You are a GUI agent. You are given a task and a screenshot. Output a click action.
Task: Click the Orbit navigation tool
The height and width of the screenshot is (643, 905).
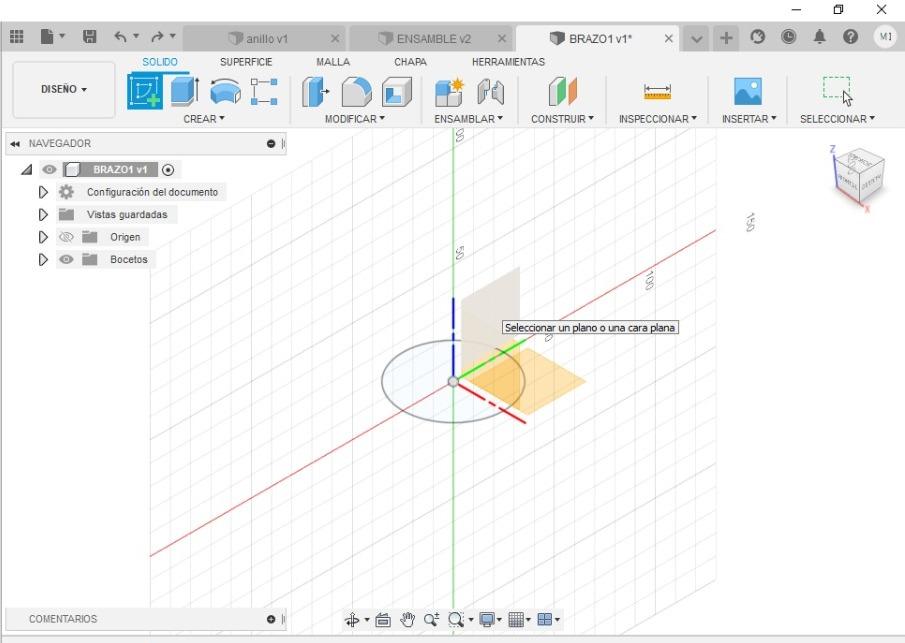pyautogui.click(x=351, y=620)
